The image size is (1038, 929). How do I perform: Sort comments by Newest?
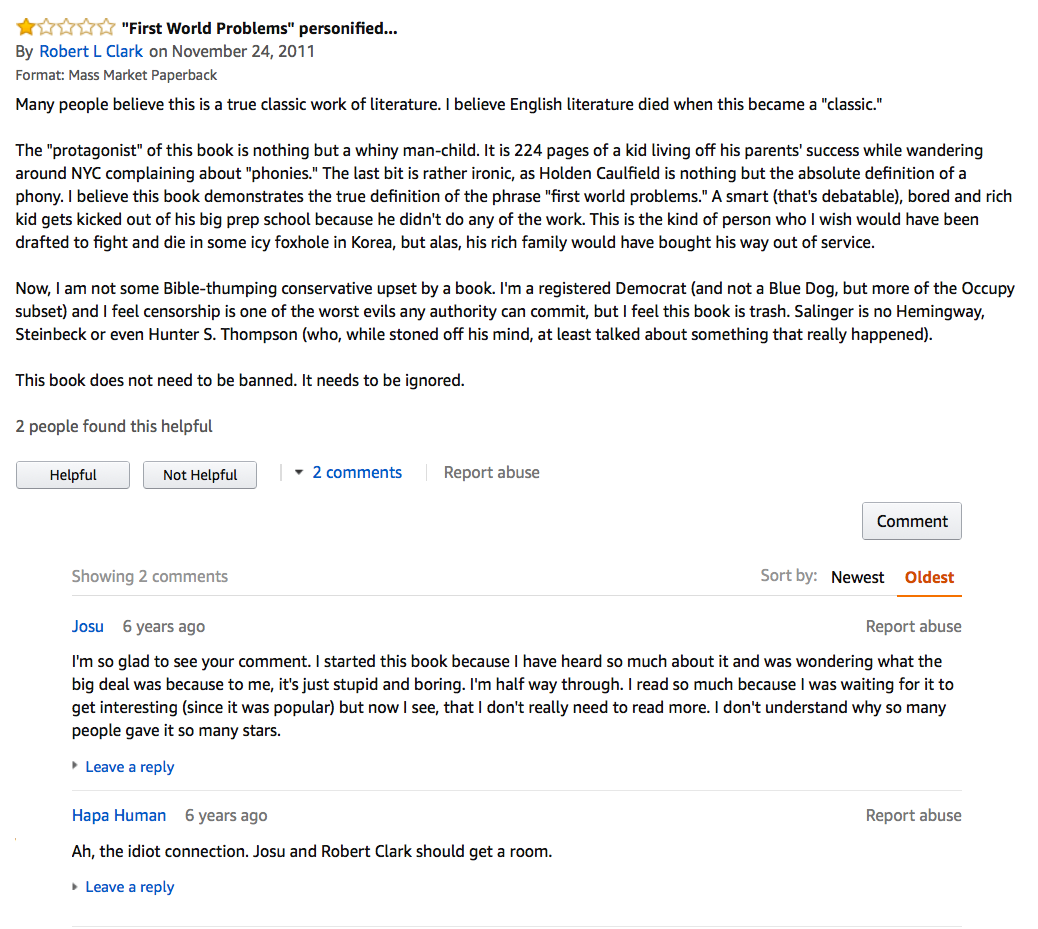[x=857, y=577]
